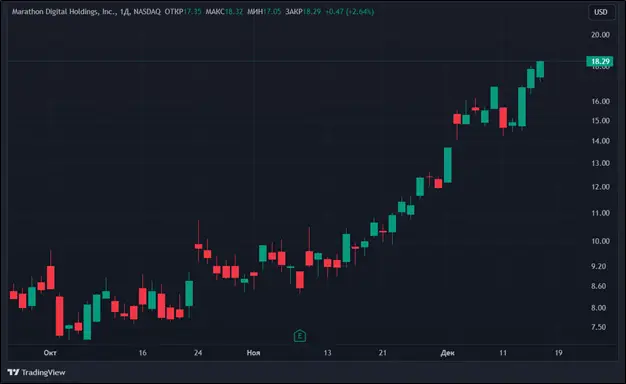Click the 9.20 price axis label
This screenshot has height=384, width=626.
click(598, 266)
